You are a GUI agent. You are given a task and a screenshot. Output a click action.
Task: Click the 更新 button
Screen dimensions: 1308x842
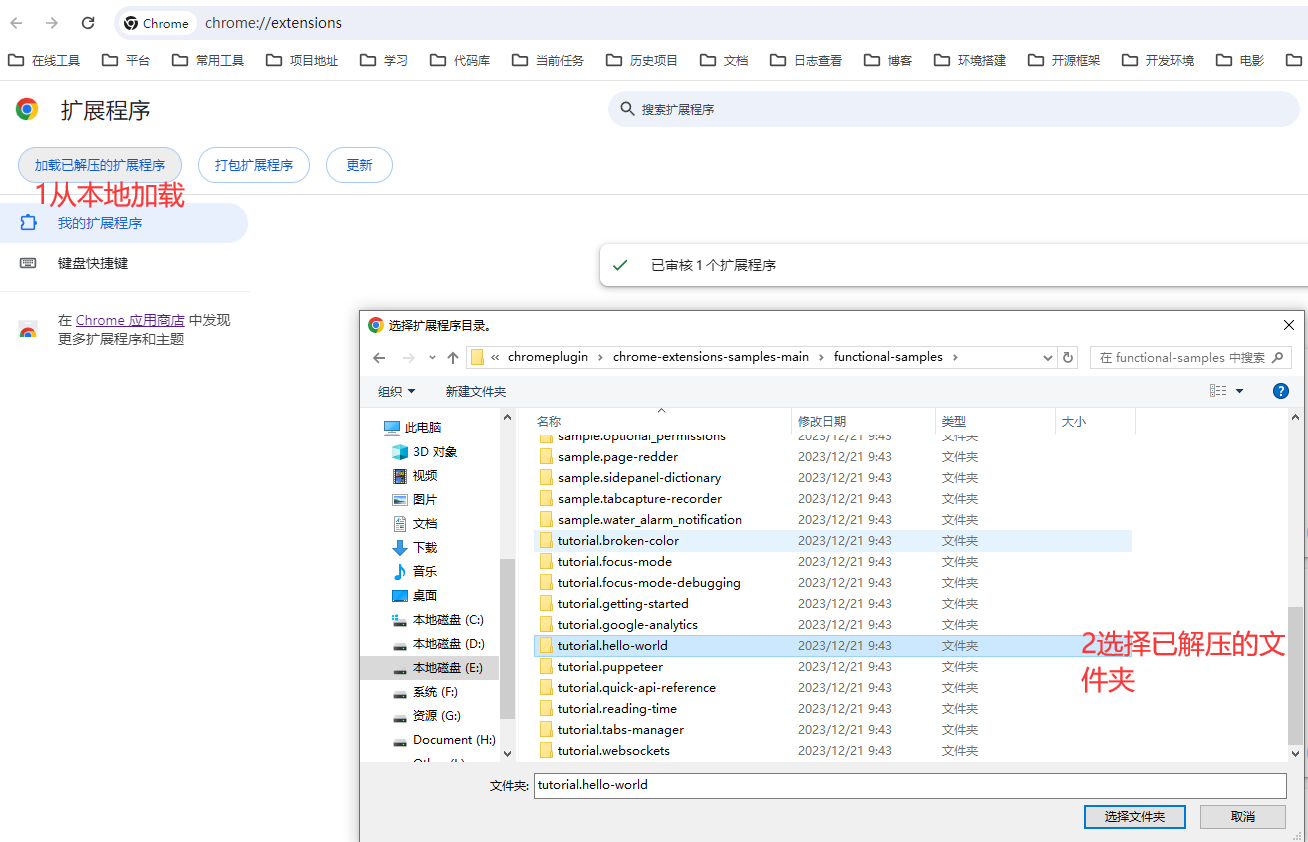point(359,165)
